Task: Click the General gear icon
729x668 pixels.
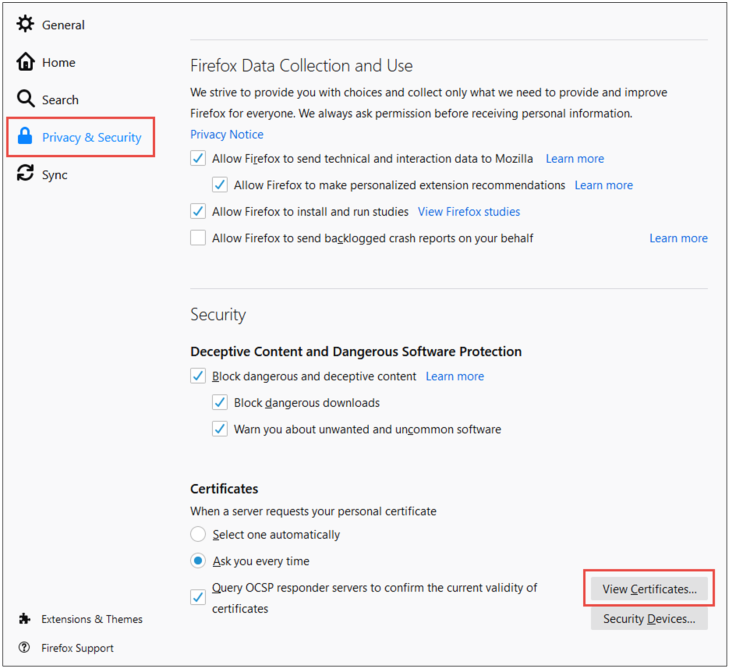Action: pyautogui.click(x=25, y=24)
